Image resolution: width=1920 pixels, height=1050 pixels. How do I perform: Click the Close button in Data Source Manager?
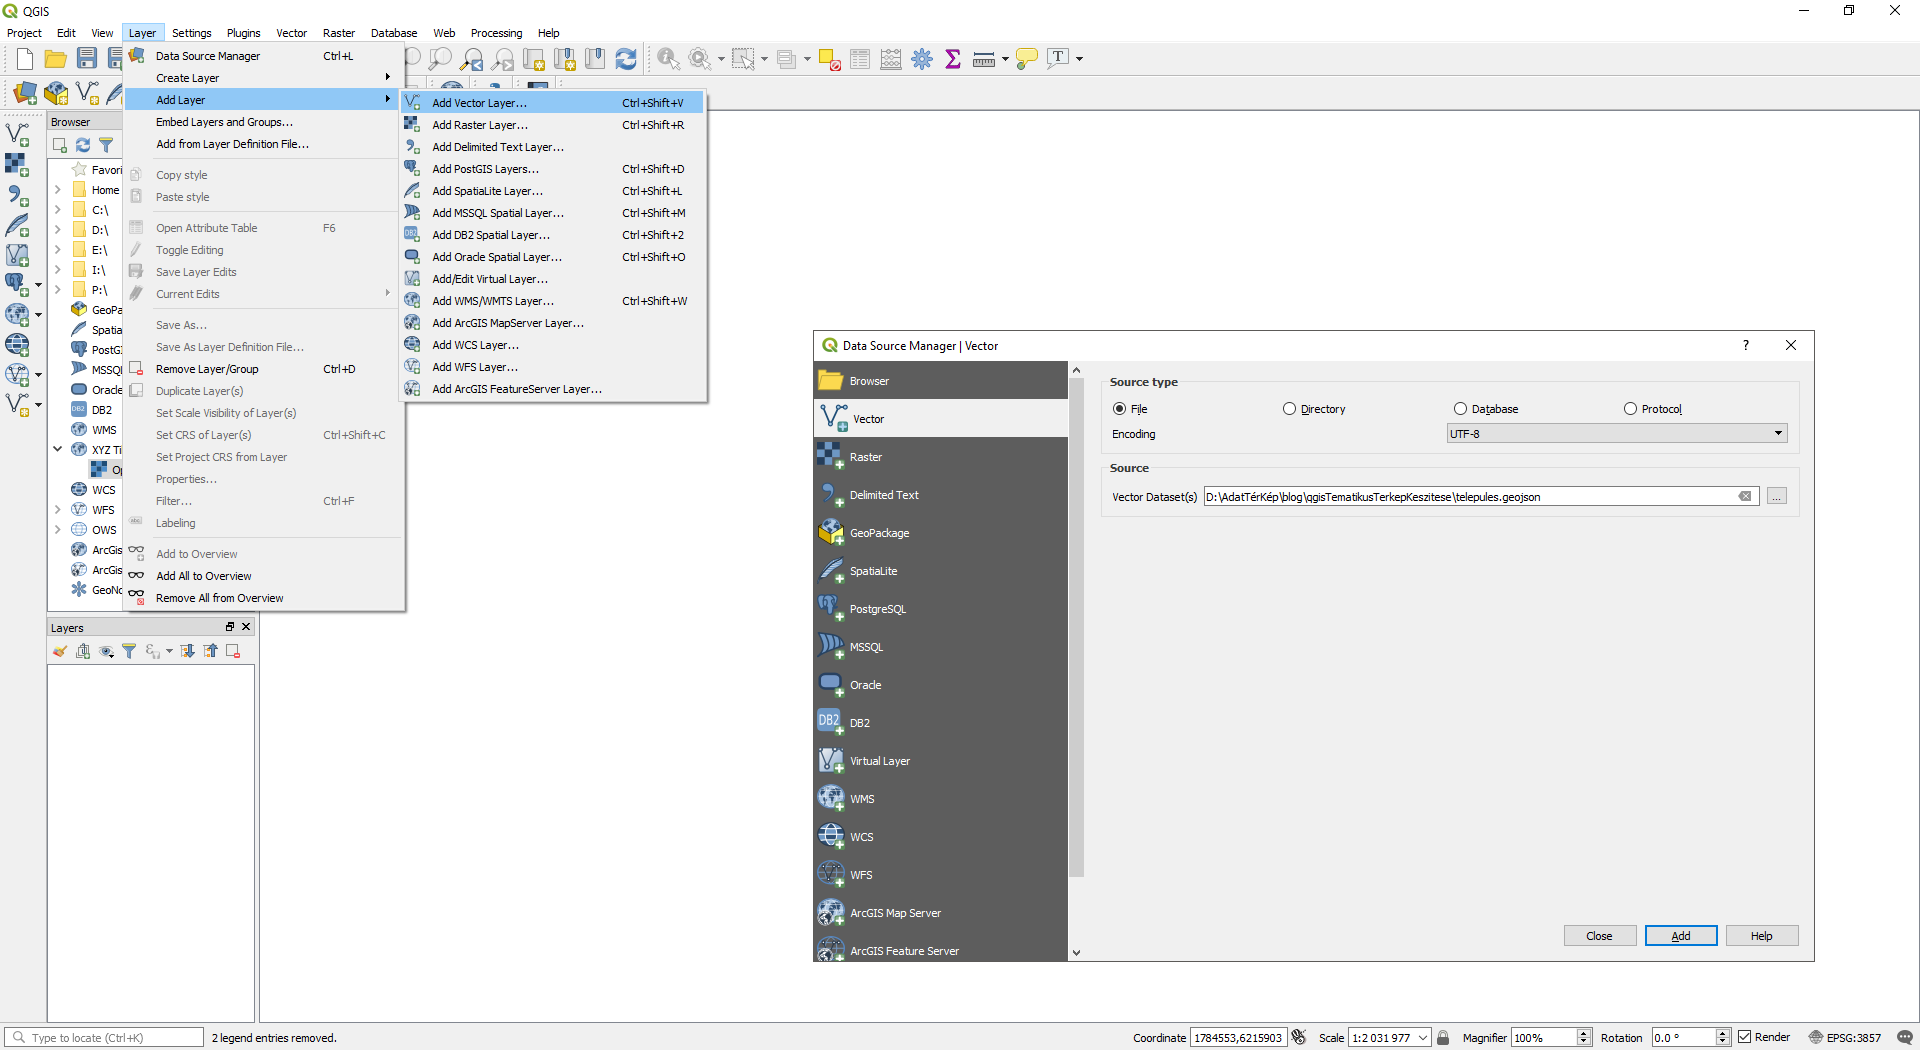[1599, 936]
